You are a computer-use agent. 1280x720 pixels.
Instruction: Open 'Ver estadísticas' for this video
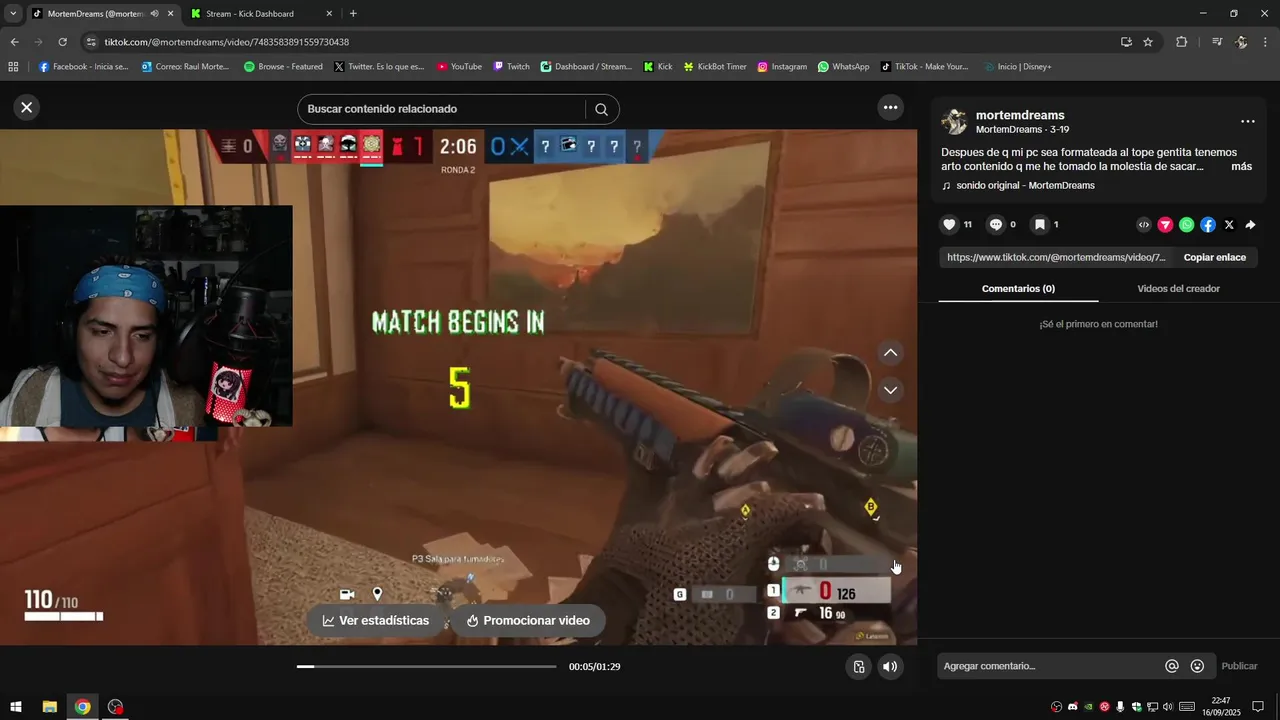click(376, 621)
